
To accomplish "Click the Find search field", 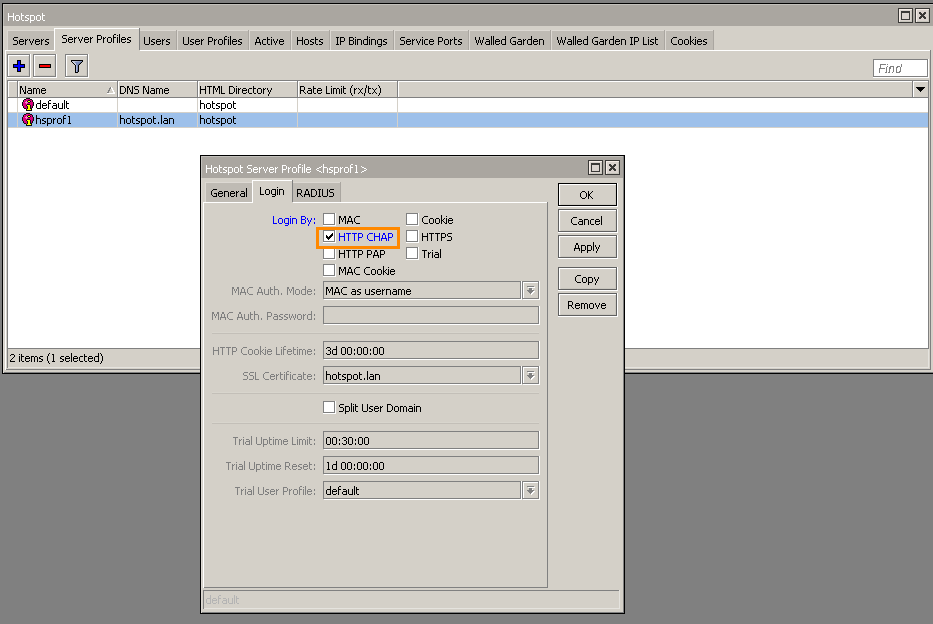I will coord(899,68).
